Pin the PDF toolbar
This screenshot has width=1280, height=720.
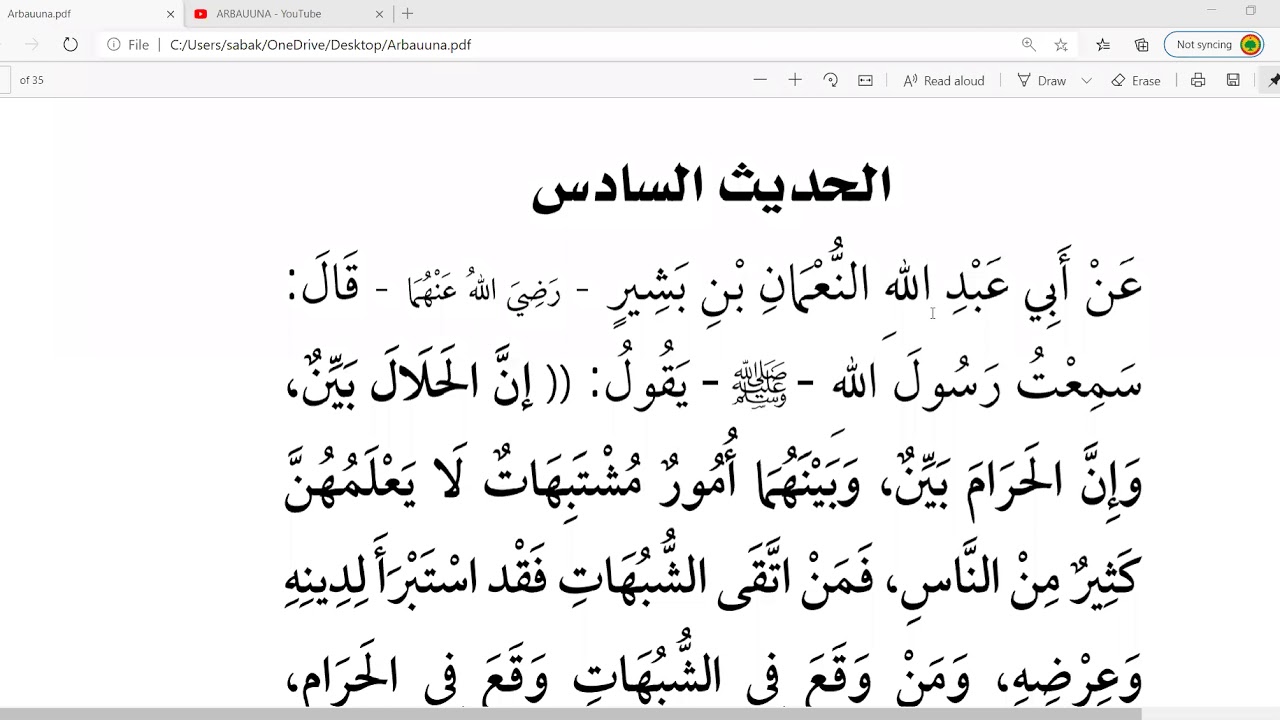1273,80
